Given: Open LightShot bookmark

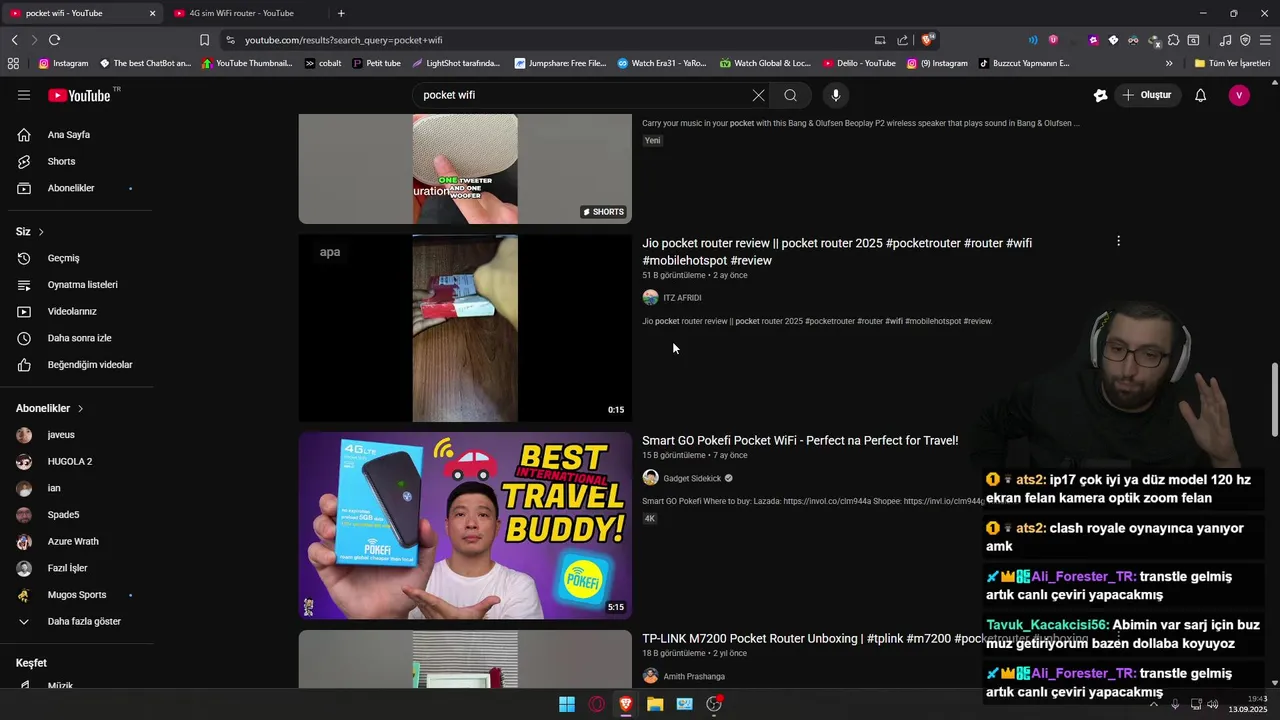Looking at the screenshot, I should click(455, 63).
